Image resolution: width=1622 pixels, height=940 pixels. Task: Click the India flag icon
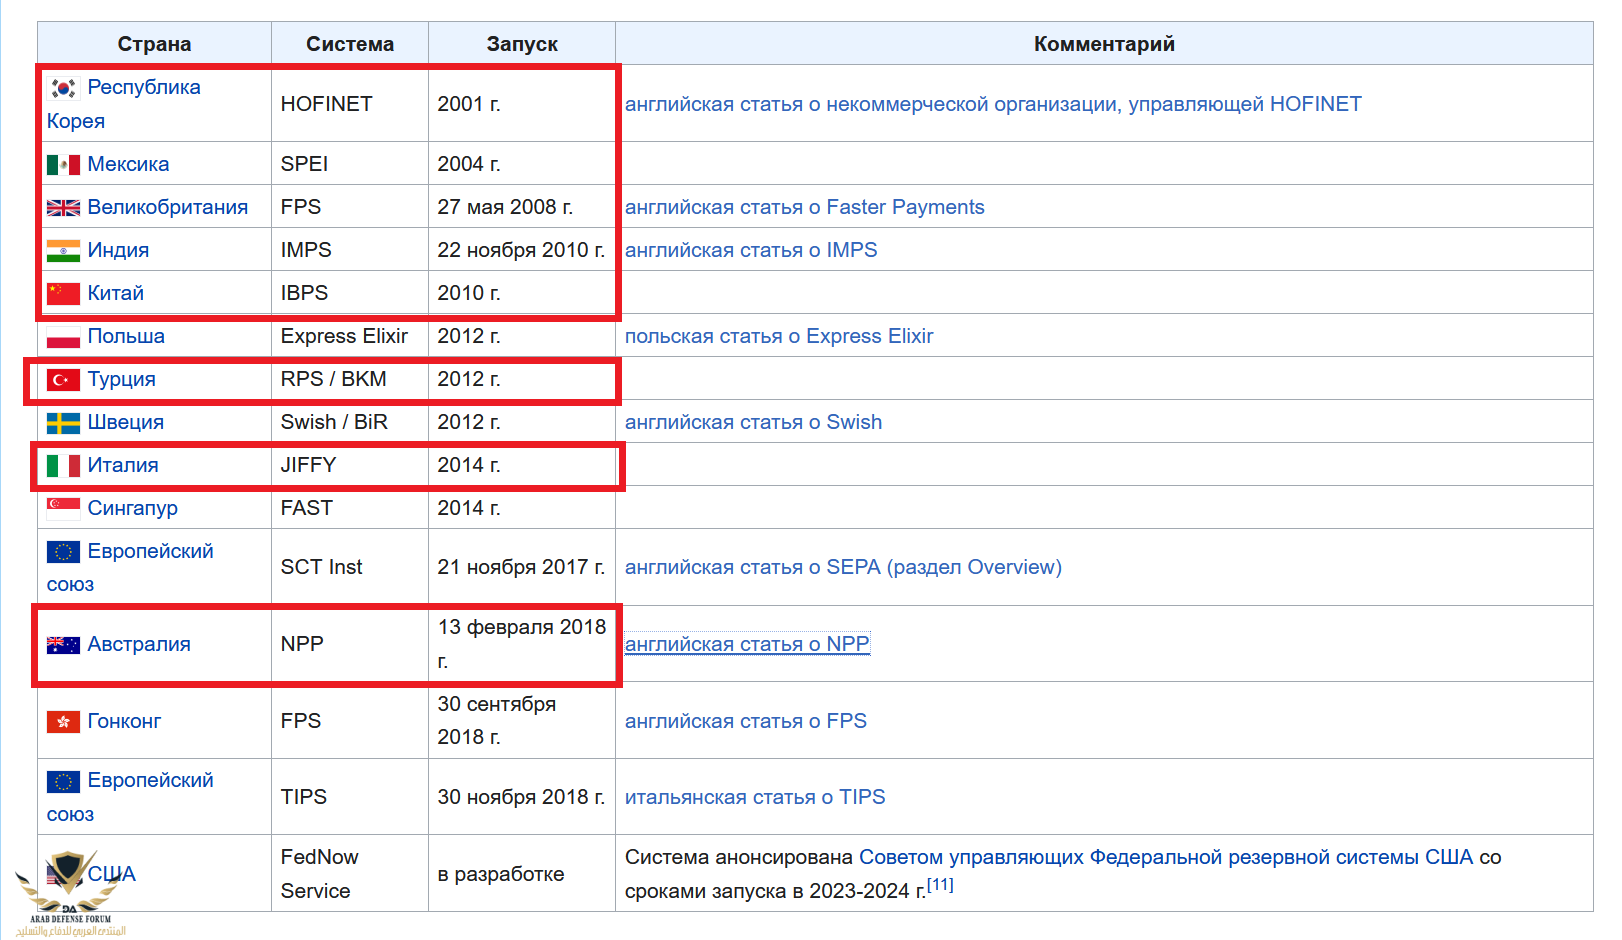(63, 251)
